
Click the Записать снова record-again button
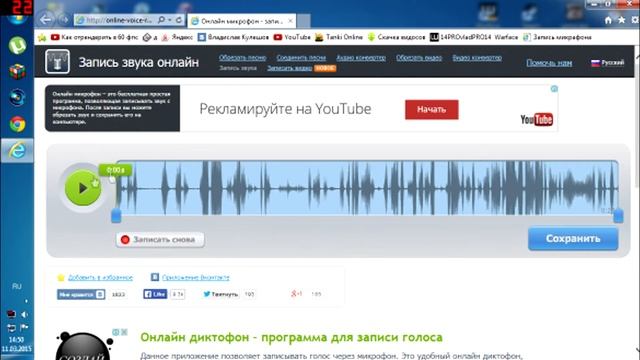point(160,240)
